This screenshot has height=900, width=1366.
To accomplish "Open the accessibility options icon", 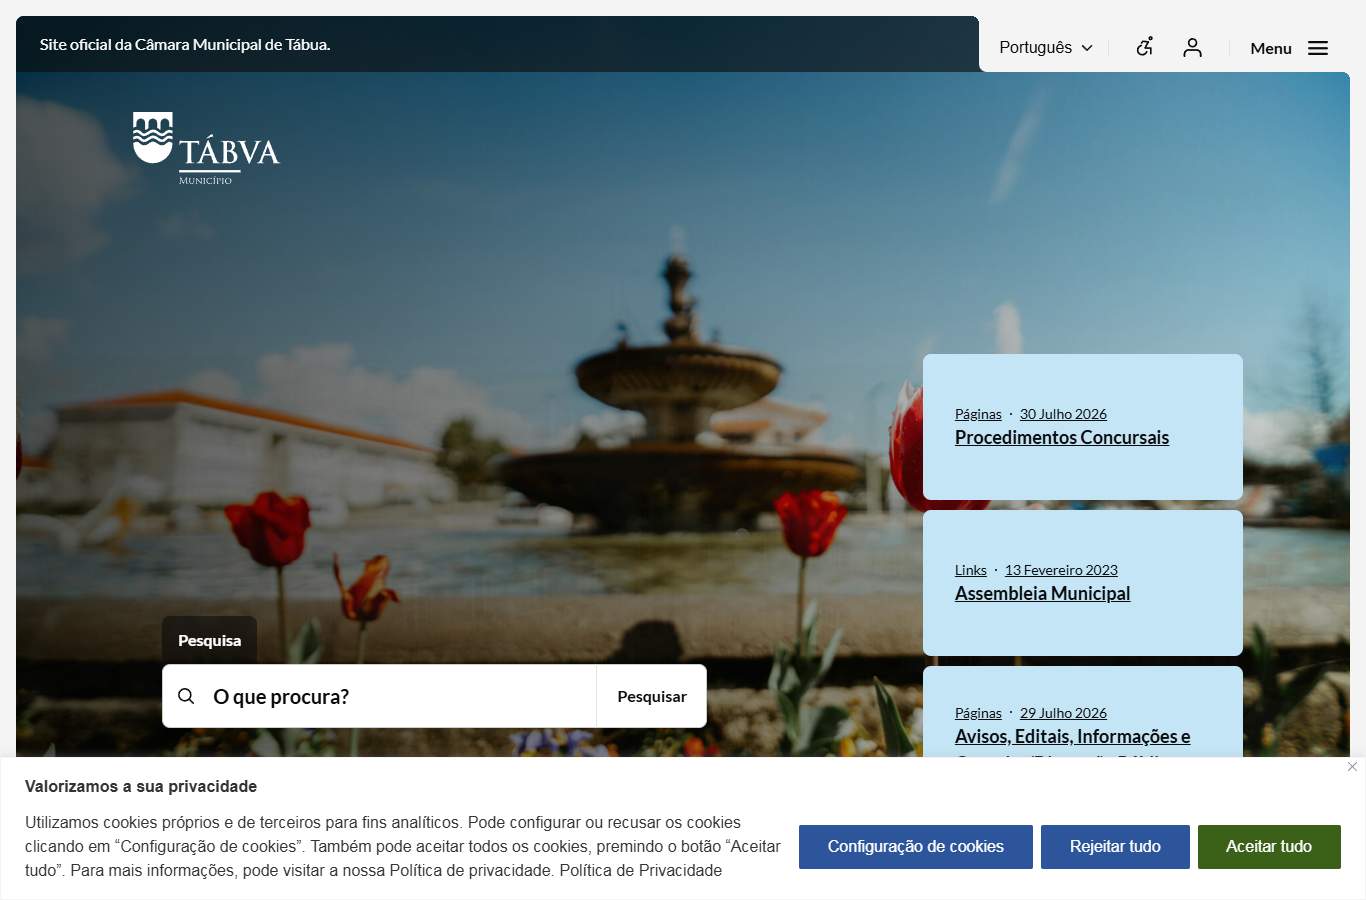I will (x=1145, y=47).
